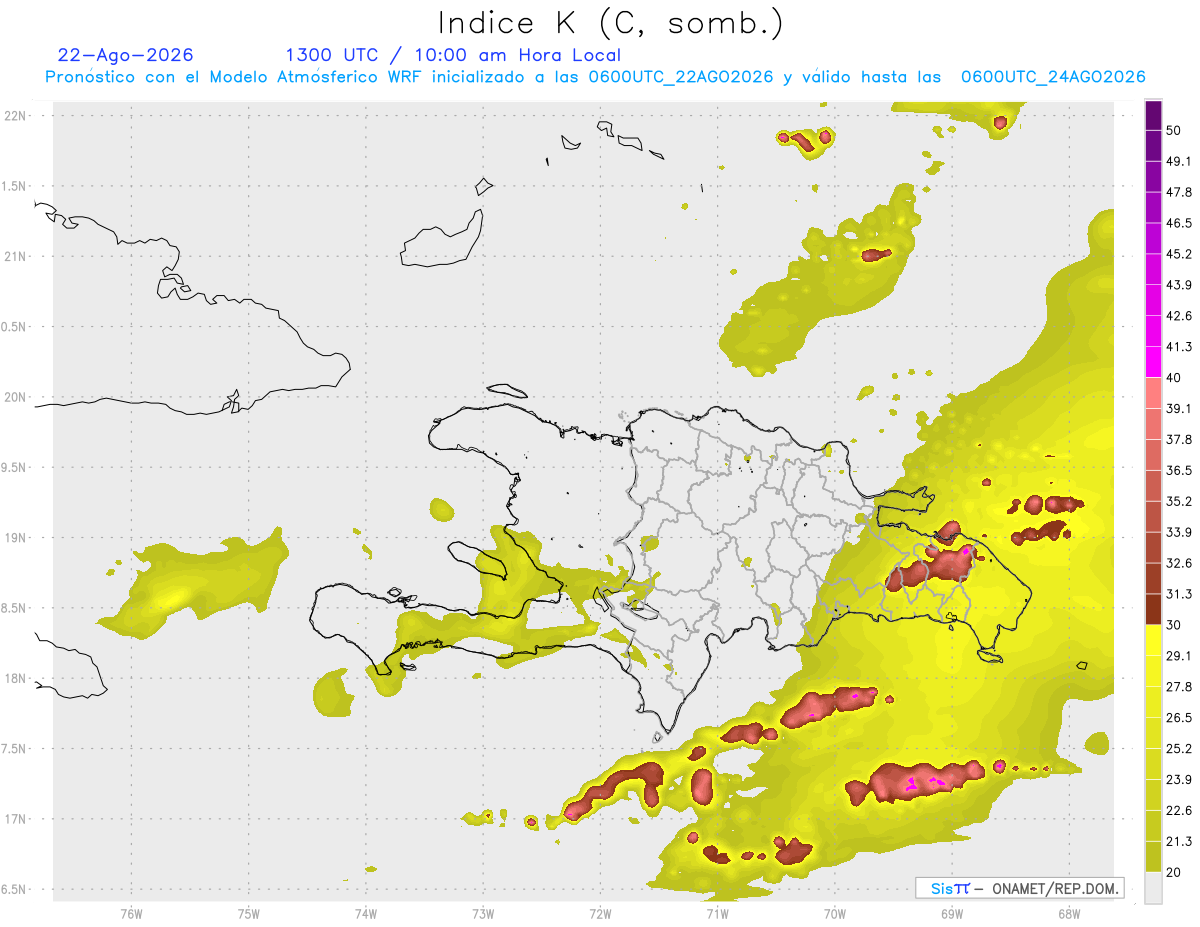Viewport: 1200px width, 927px height.
Task: Click the '31.3' color scale value
Action: click(1180, 595)
